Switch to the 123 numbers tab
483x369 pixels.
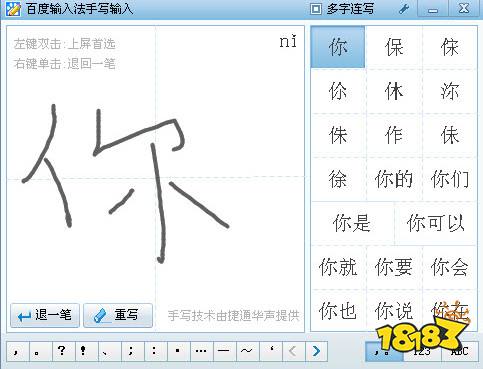[422, 351]
